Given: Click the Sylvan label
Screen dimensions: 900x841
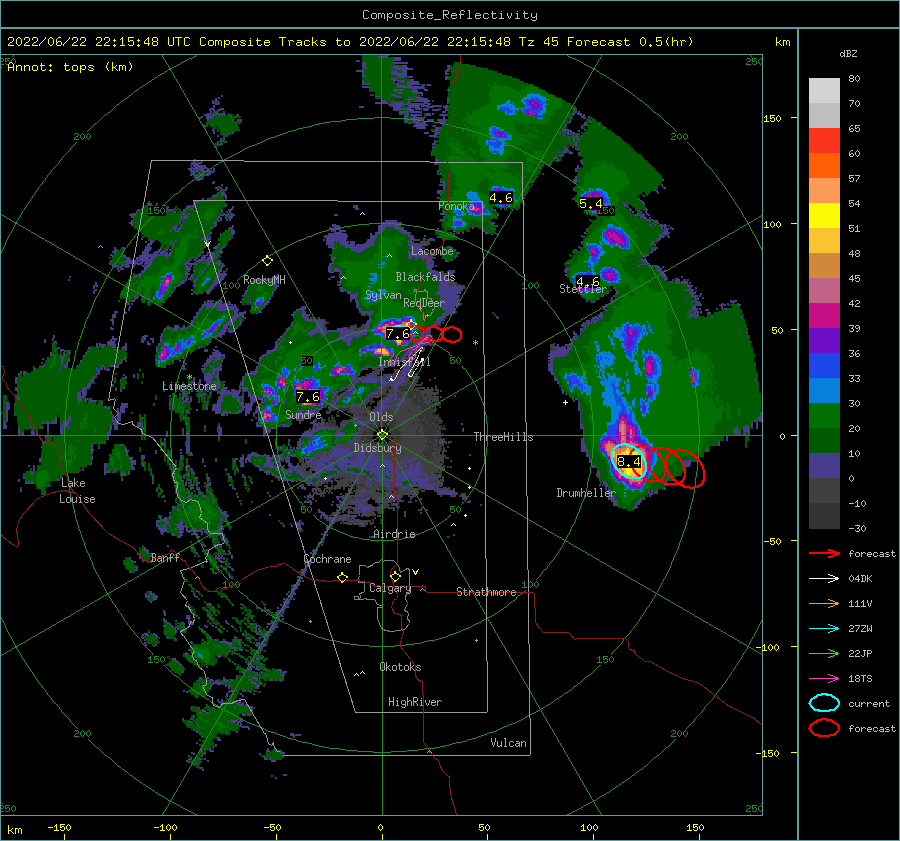Looking at the screenshot, I should [383, 295].
